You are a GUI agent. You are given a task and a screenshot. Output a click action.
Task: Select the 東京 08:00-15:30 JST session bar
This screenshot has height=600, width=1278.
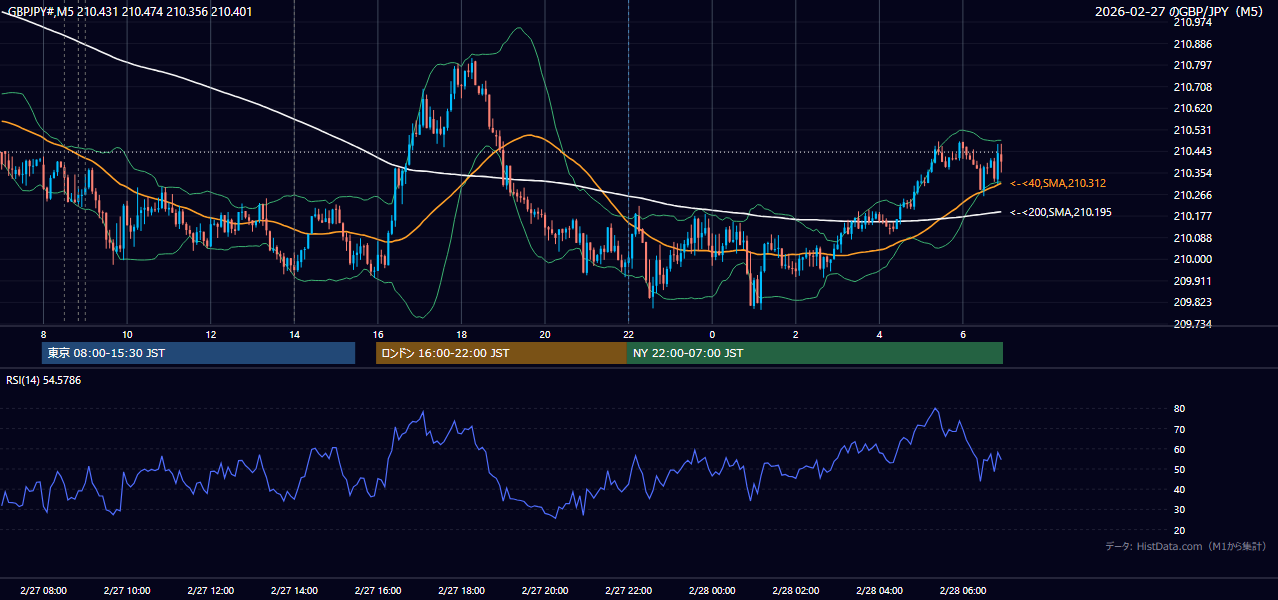coord(198,353)
